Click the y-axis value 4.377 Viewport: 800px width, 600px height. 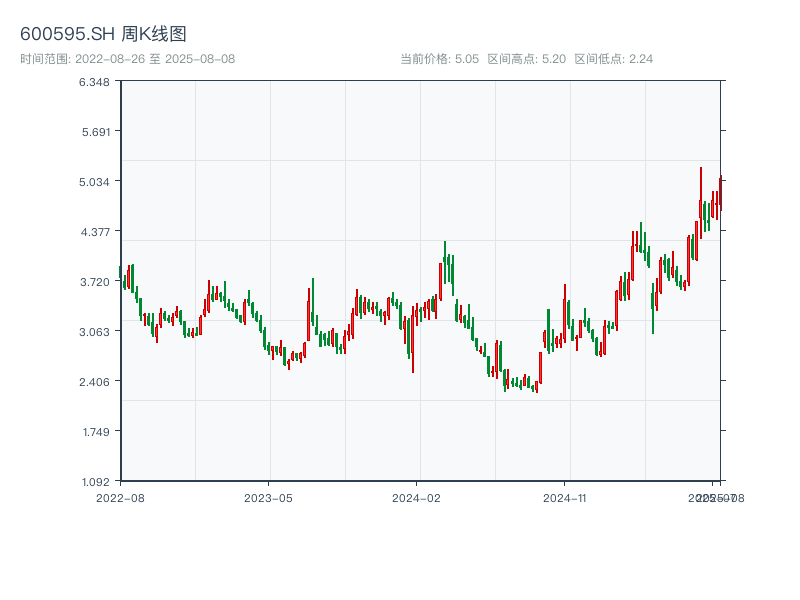pos(95,232)
